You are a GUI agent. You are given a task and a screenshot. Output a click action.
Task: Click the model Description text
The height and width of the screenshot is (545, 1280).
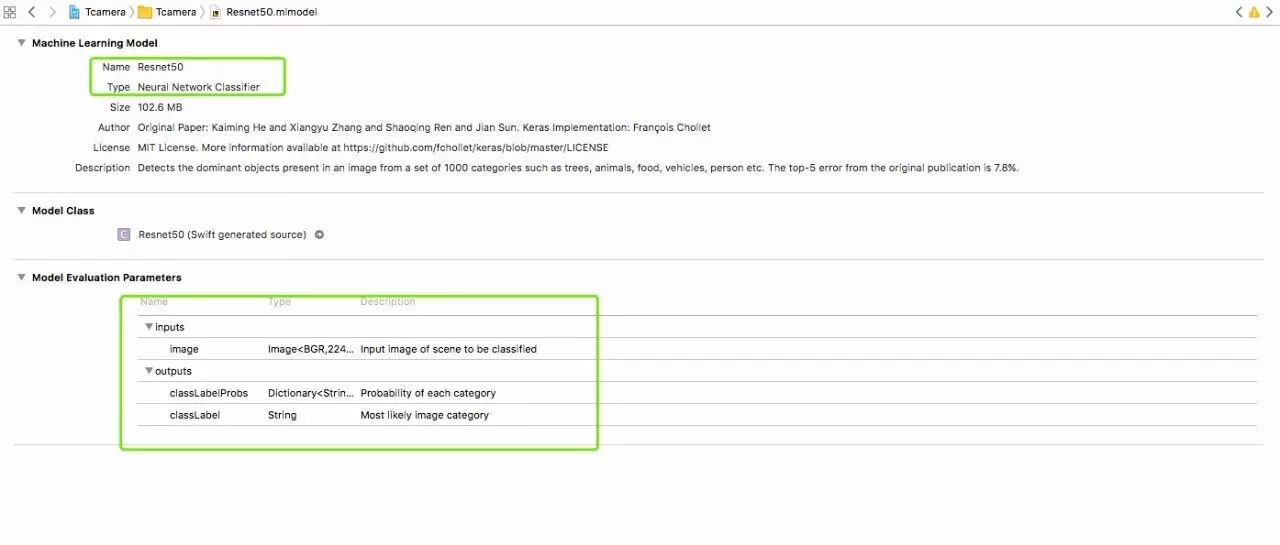(578, 168)
